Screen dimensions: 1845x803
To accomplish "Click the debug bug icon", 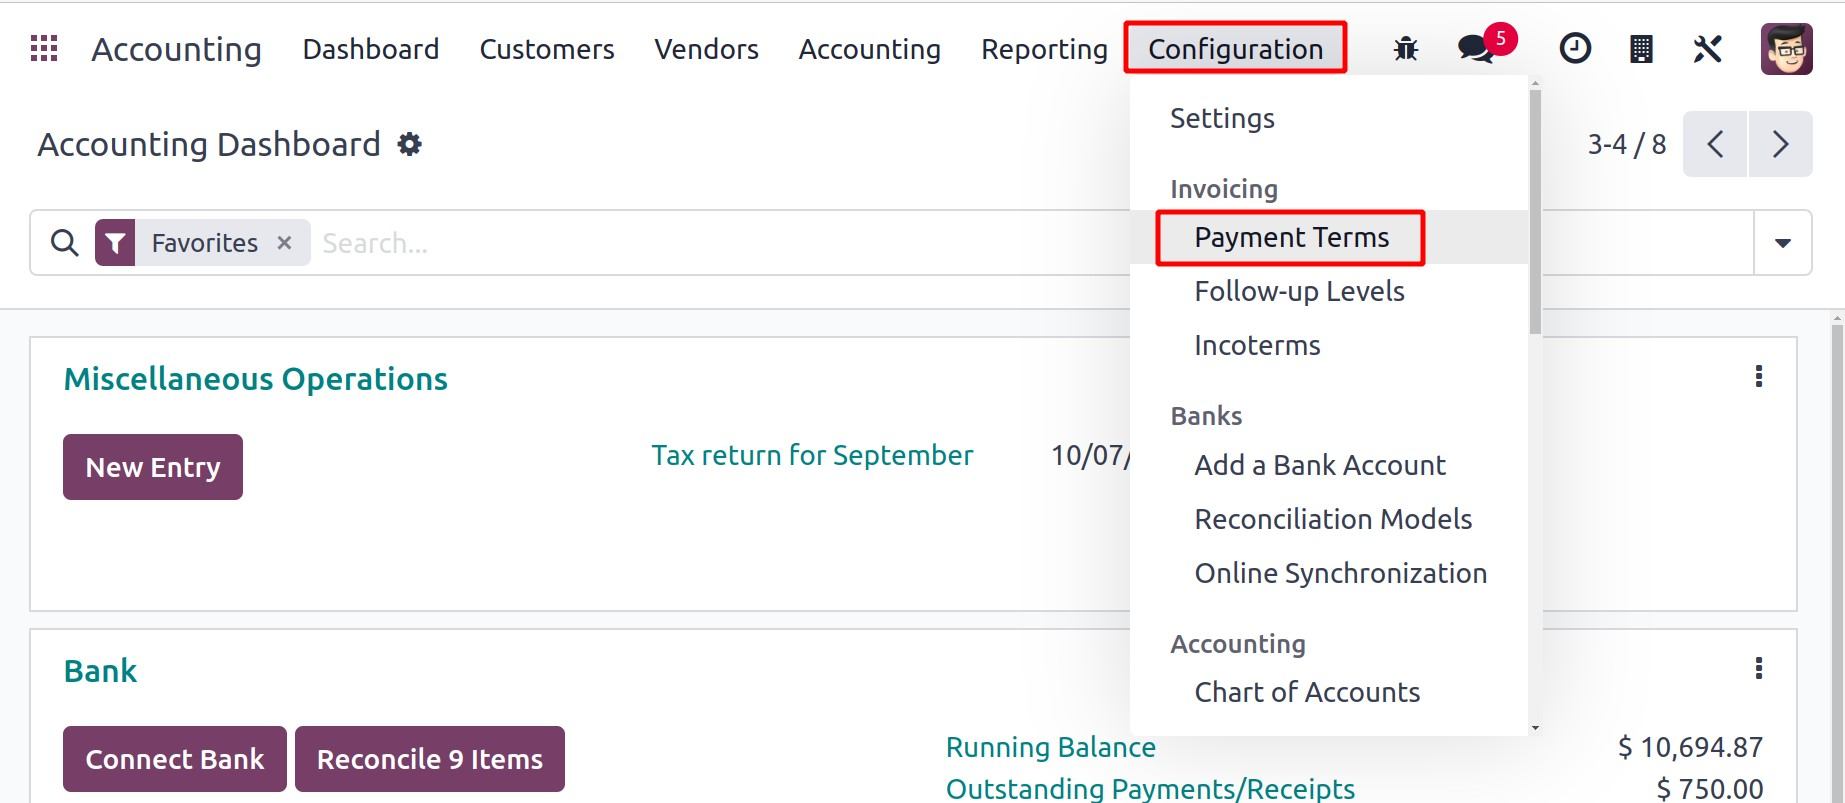I will [1406, 48].
